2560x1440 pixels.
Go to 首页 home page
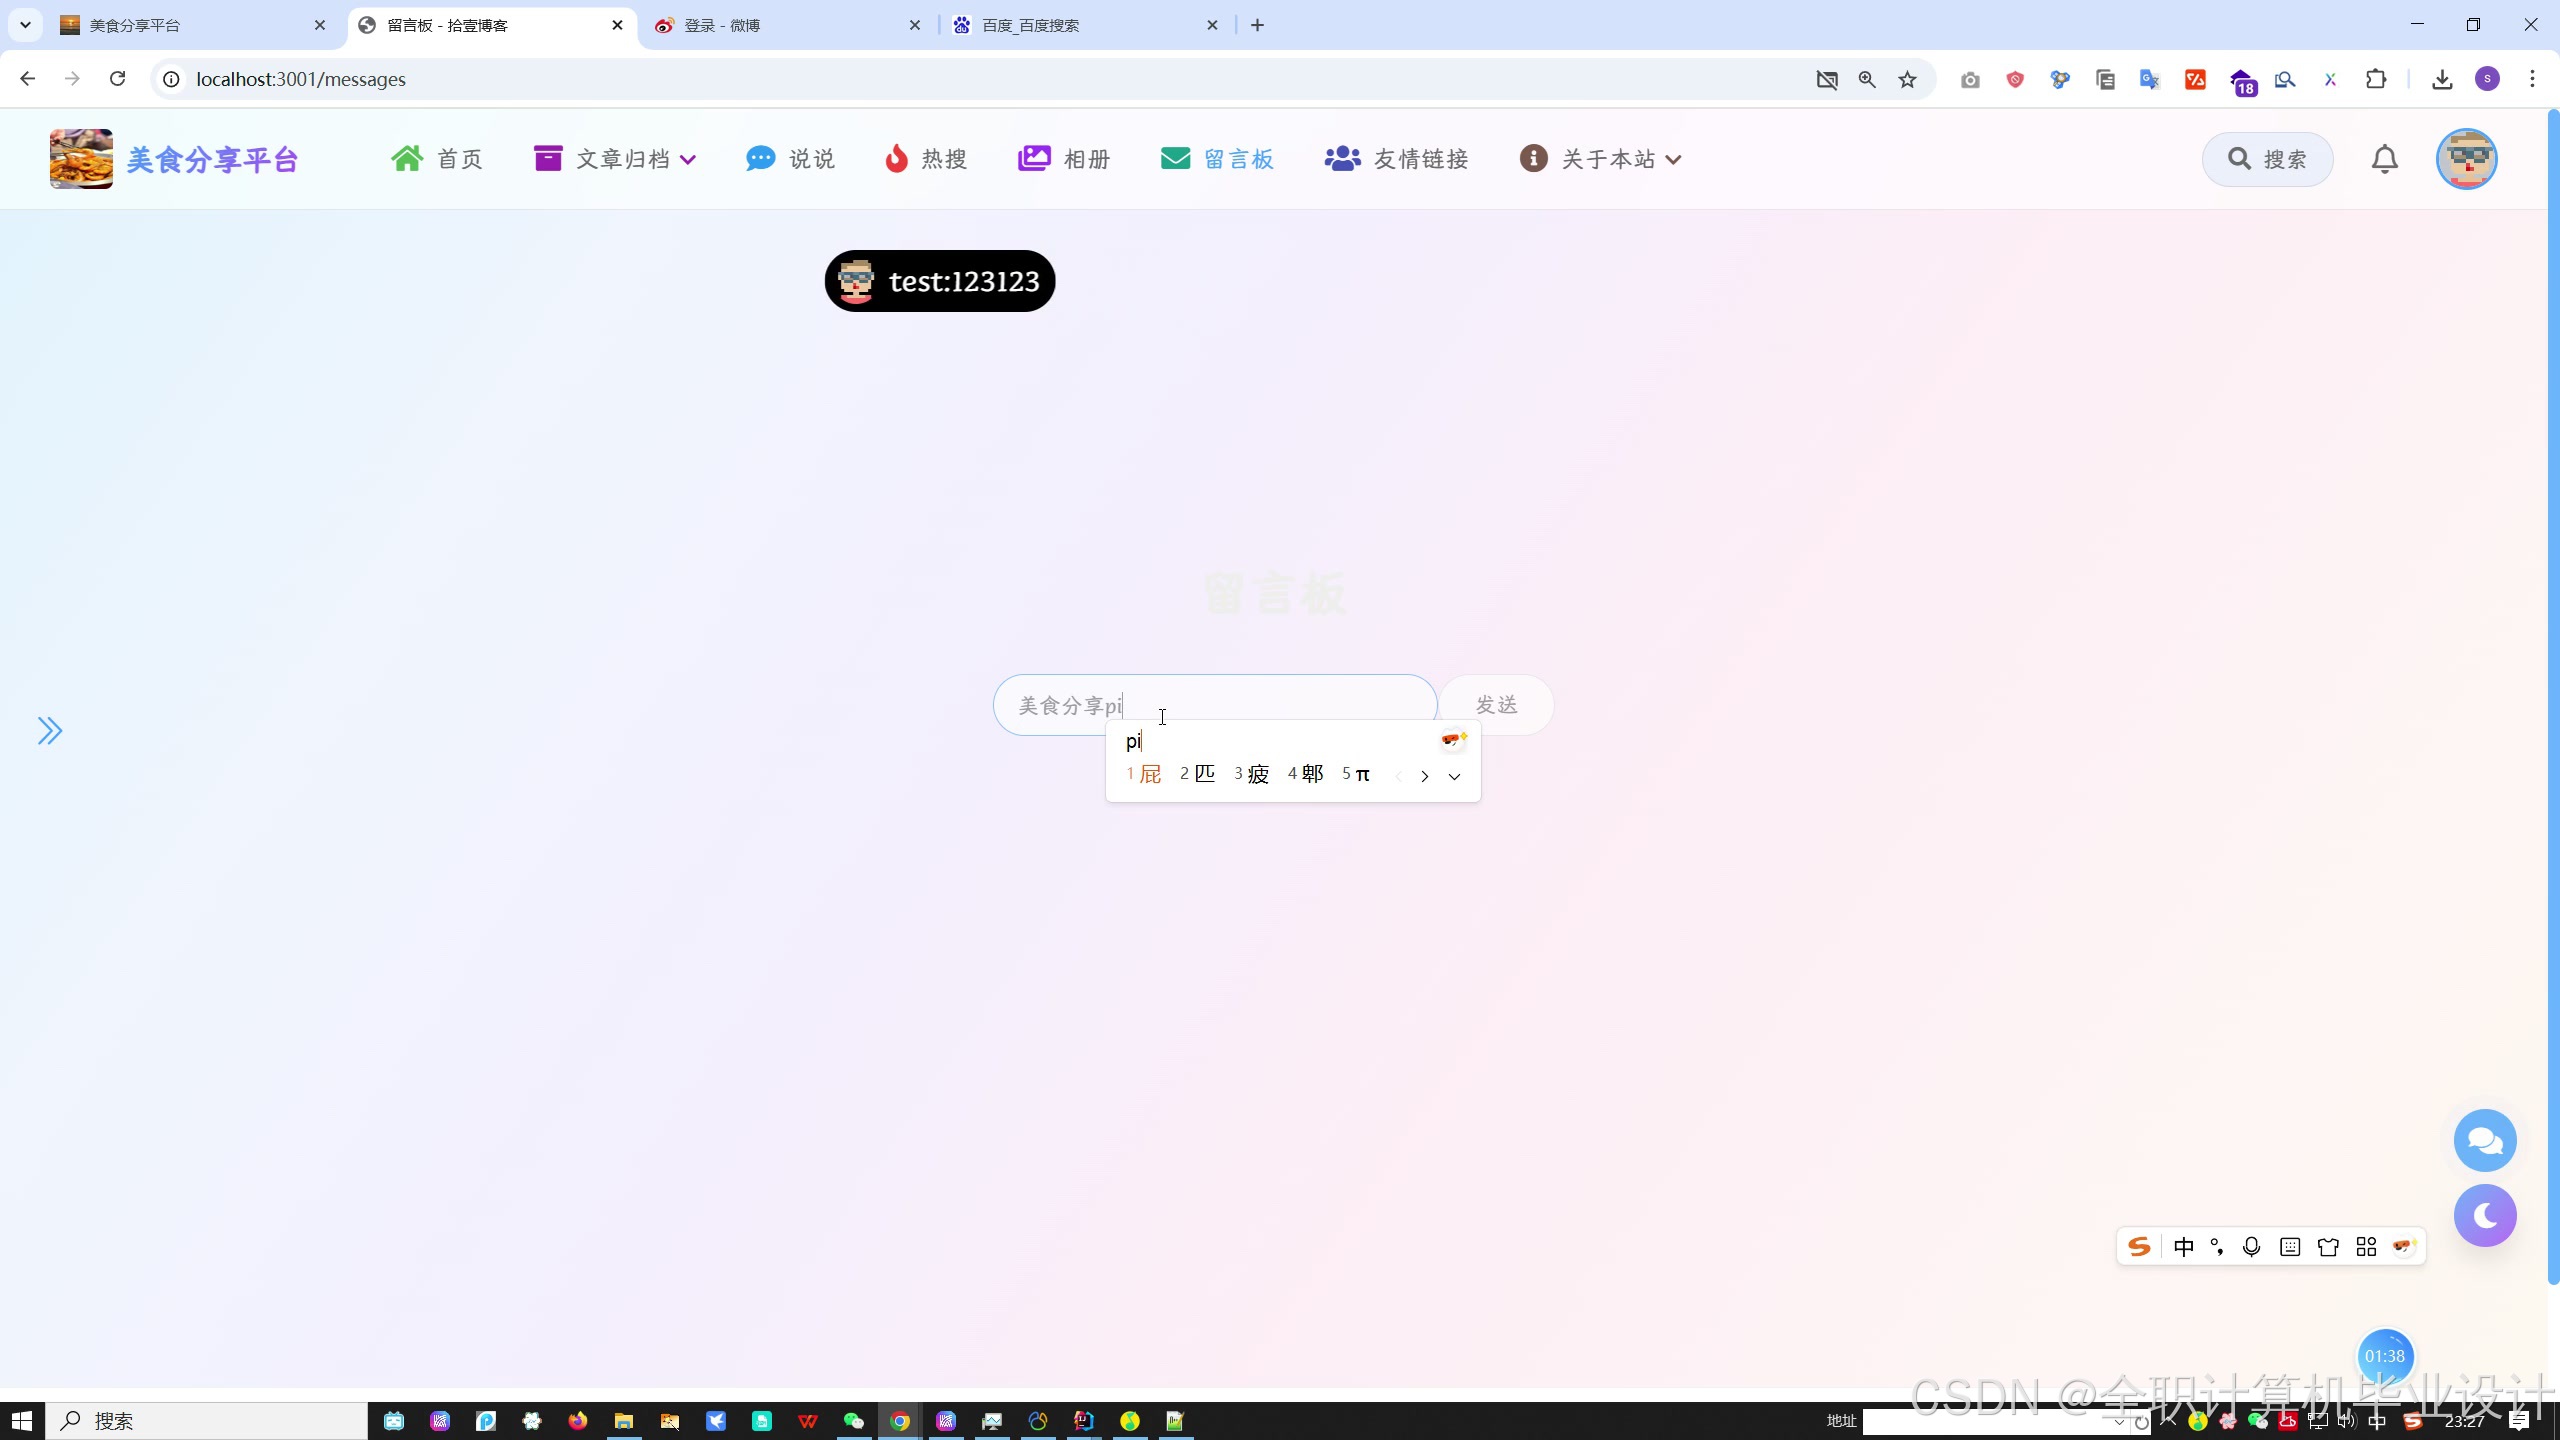tap(436, 159)
